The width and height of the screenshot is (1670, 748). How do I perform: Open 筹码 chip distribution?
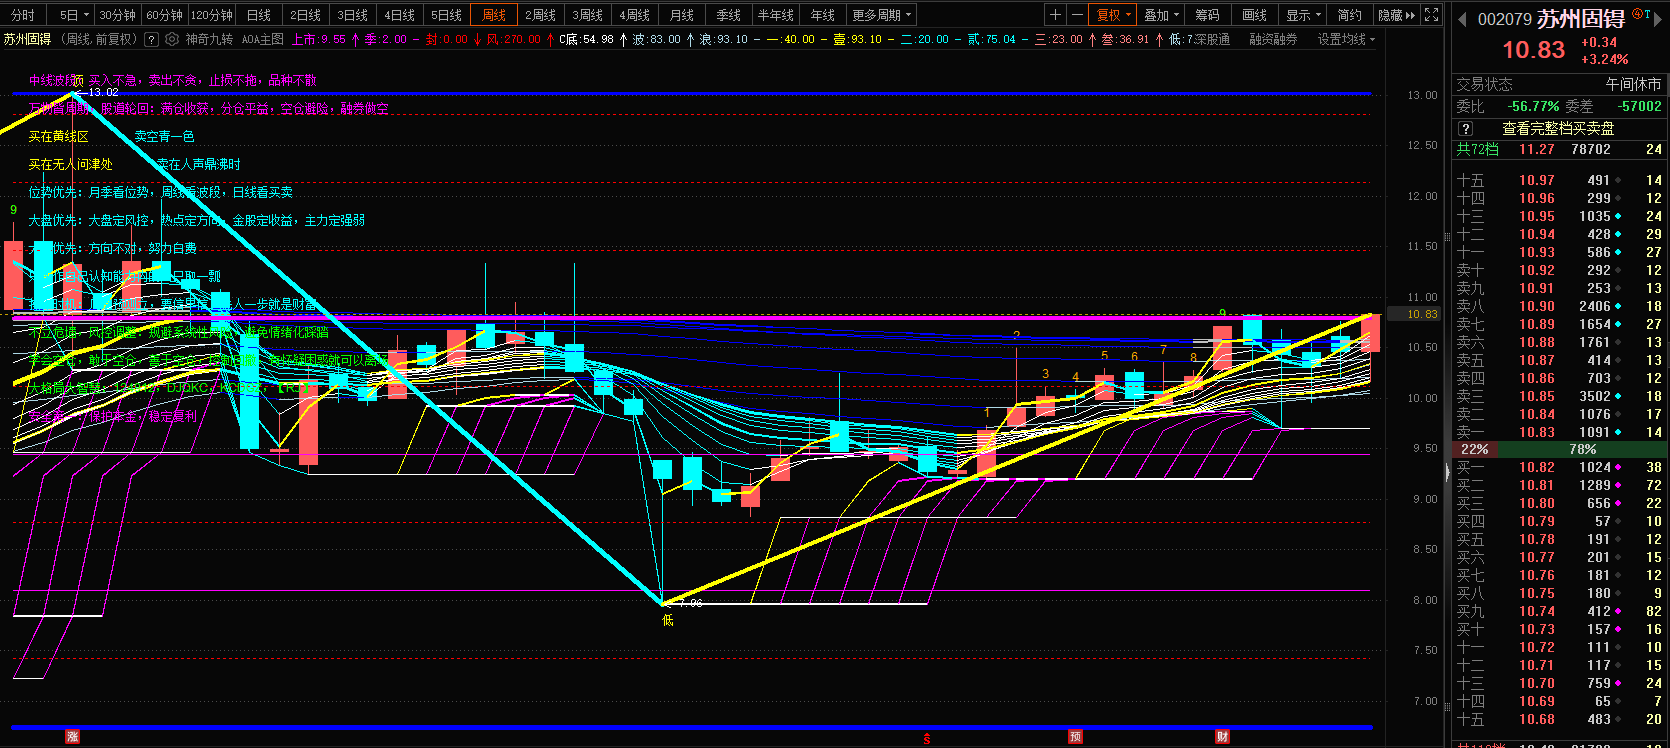coord(1207,15)
